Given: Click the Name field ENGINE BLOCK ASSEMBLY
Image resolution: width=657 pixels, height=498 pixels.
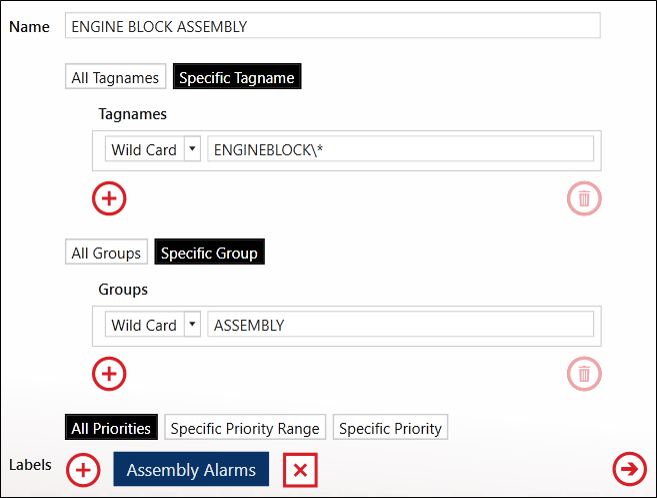Looking at the screenshot, I should [x=333, y=26].
